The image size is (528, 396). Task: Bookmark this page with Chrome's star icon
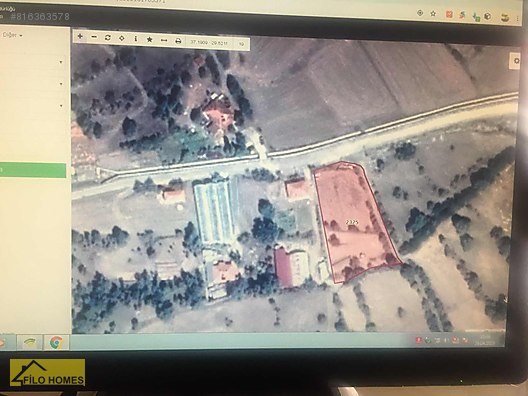(x=433, y=14)
